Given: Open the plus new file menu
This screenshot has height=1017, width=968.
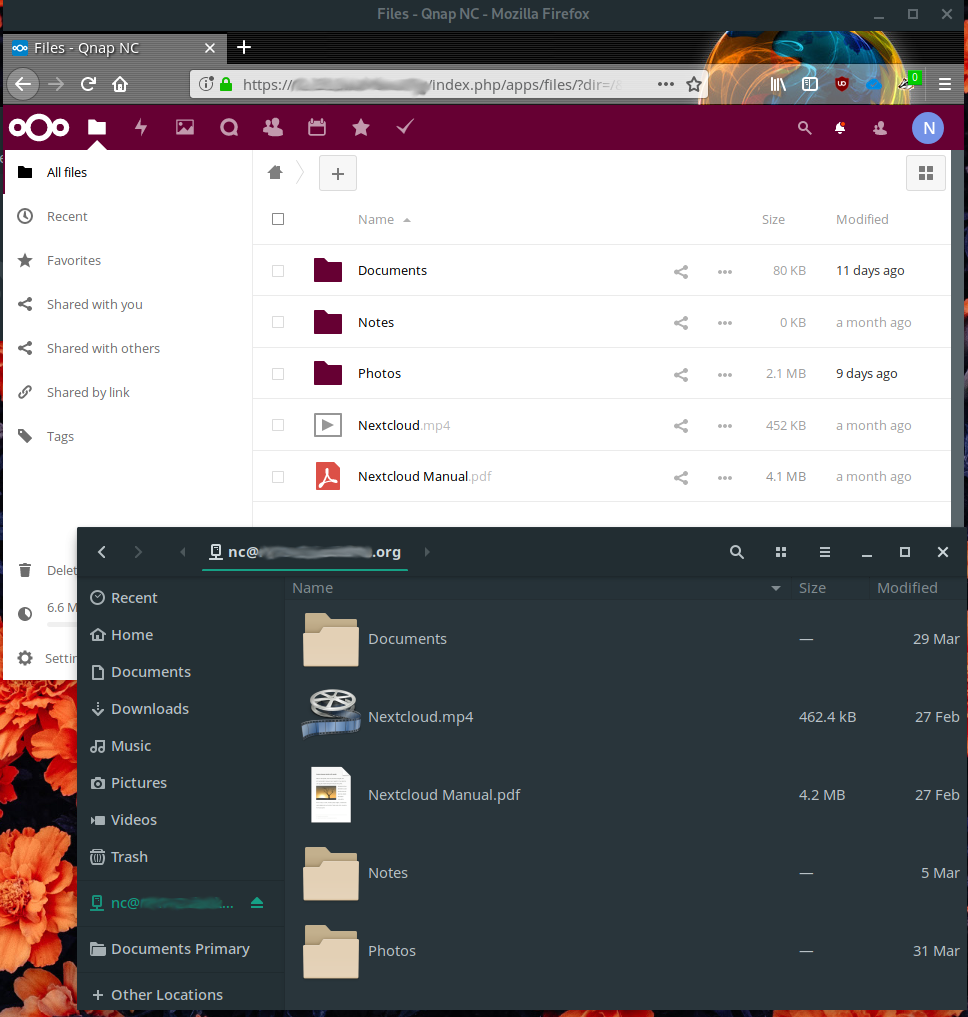Looking at the screenshot, I should pos(337,173).
